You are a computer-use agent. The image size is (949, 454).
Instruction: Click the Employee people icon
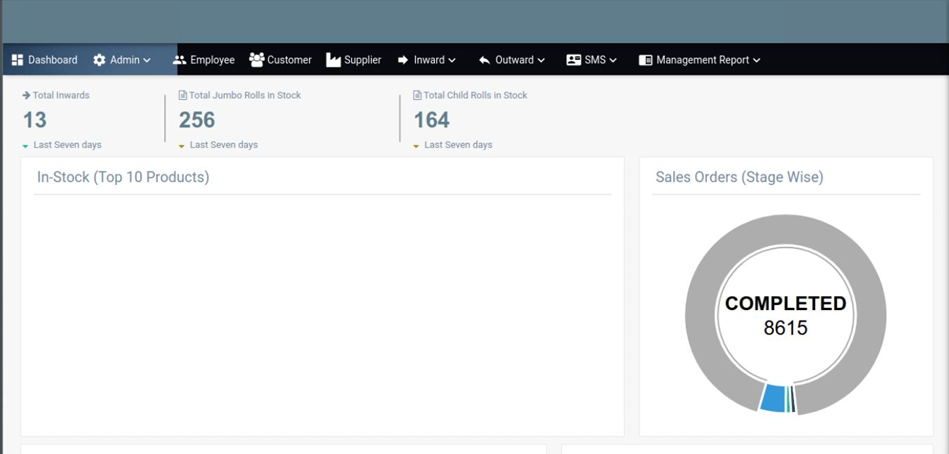click(x=180, y=60)
